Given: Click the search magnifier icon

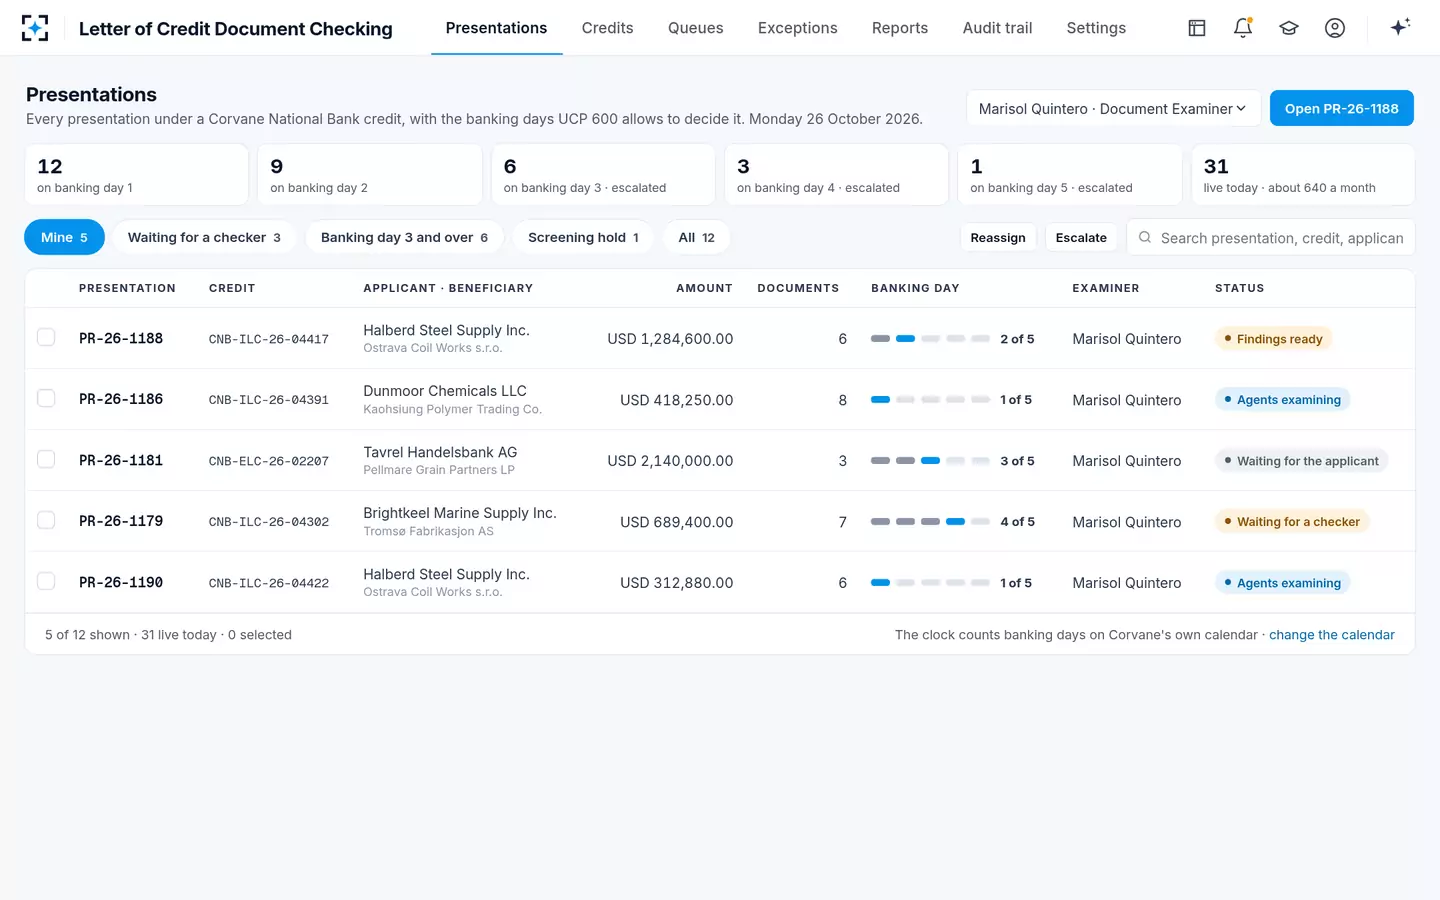Looking at the screenshot, I should coord(1145,238).
